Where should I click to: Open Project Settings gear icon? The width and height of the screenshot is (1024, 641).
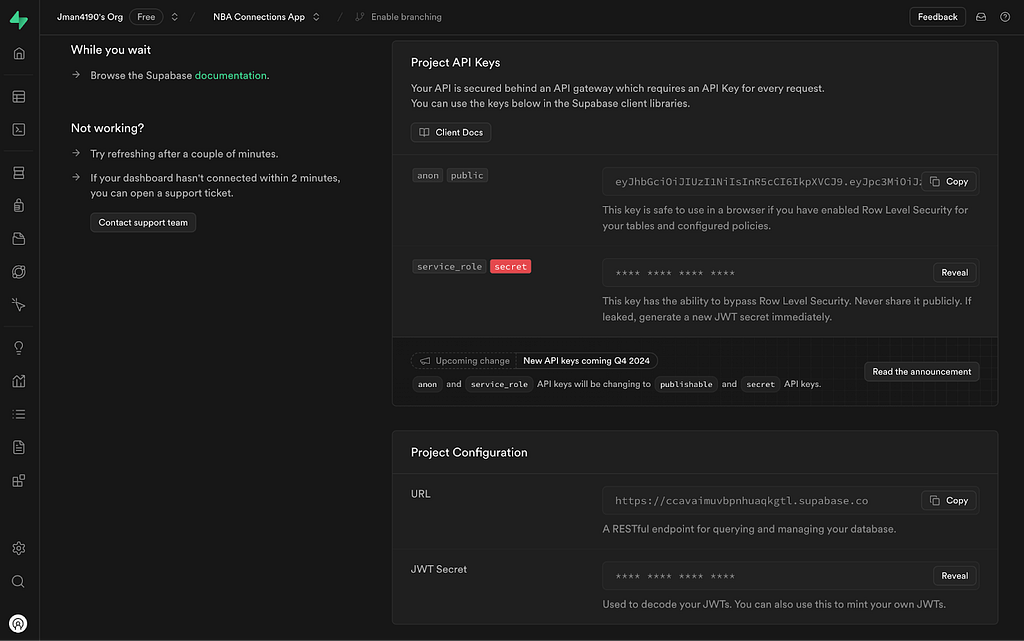19,548
